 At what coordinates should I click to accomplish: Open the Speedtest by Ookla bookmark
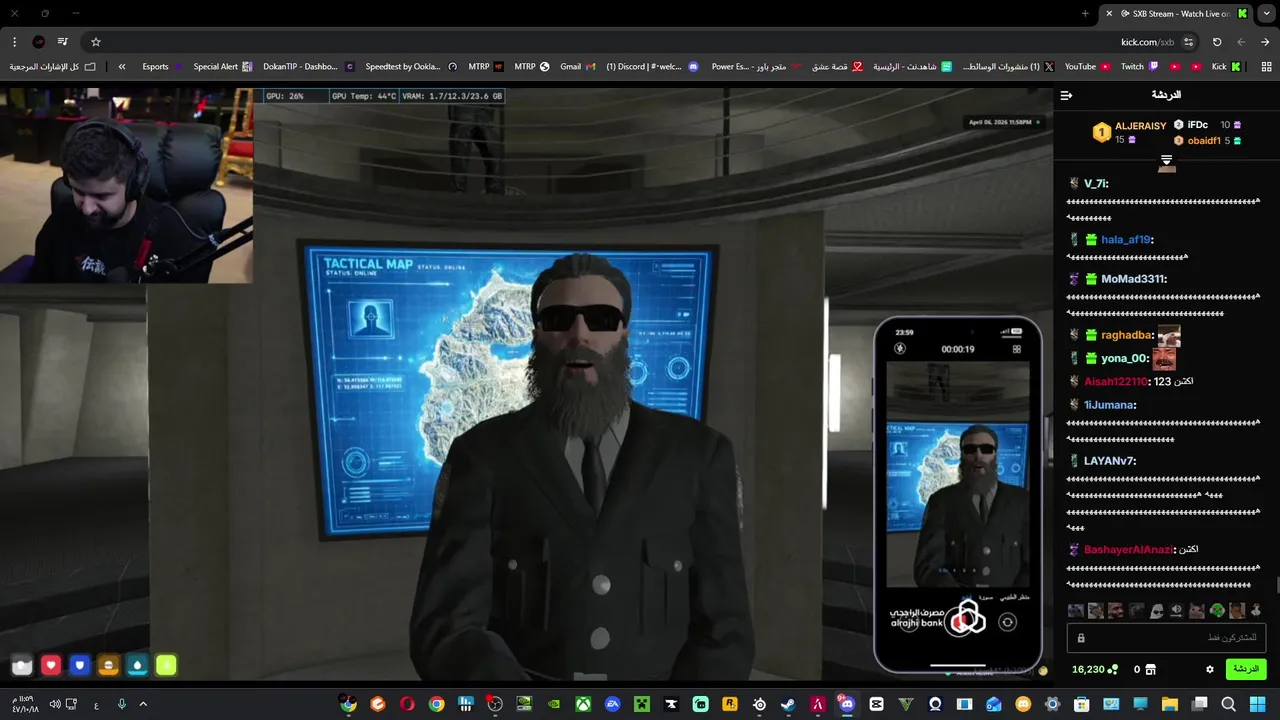tap(411, 67)
